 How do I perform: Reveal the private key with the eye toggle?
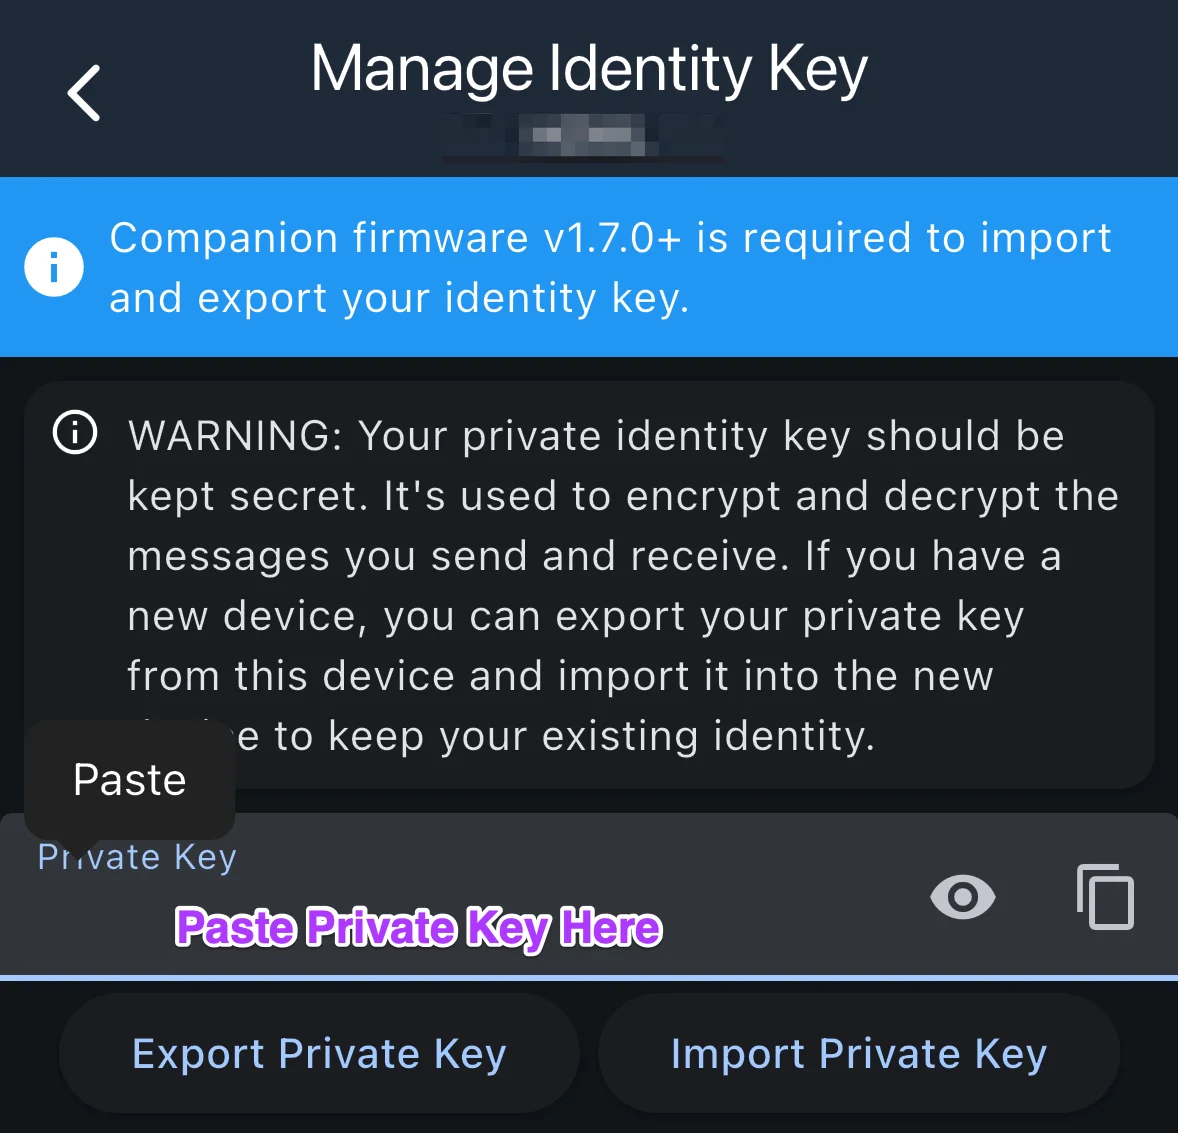point(962,898)
